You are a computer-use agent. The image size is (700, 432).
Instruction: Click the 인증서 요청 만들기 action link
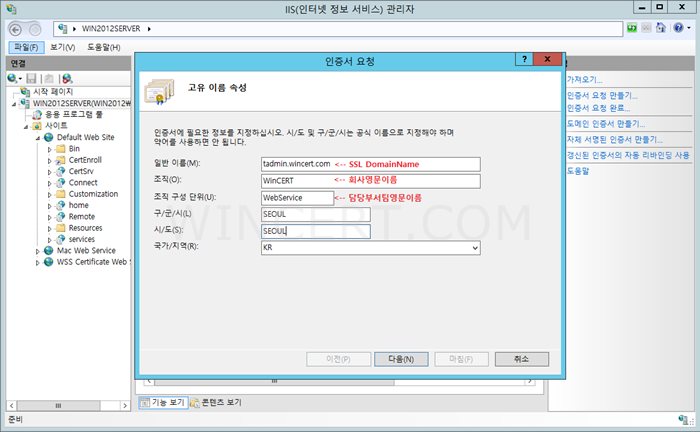pos(602,96)
